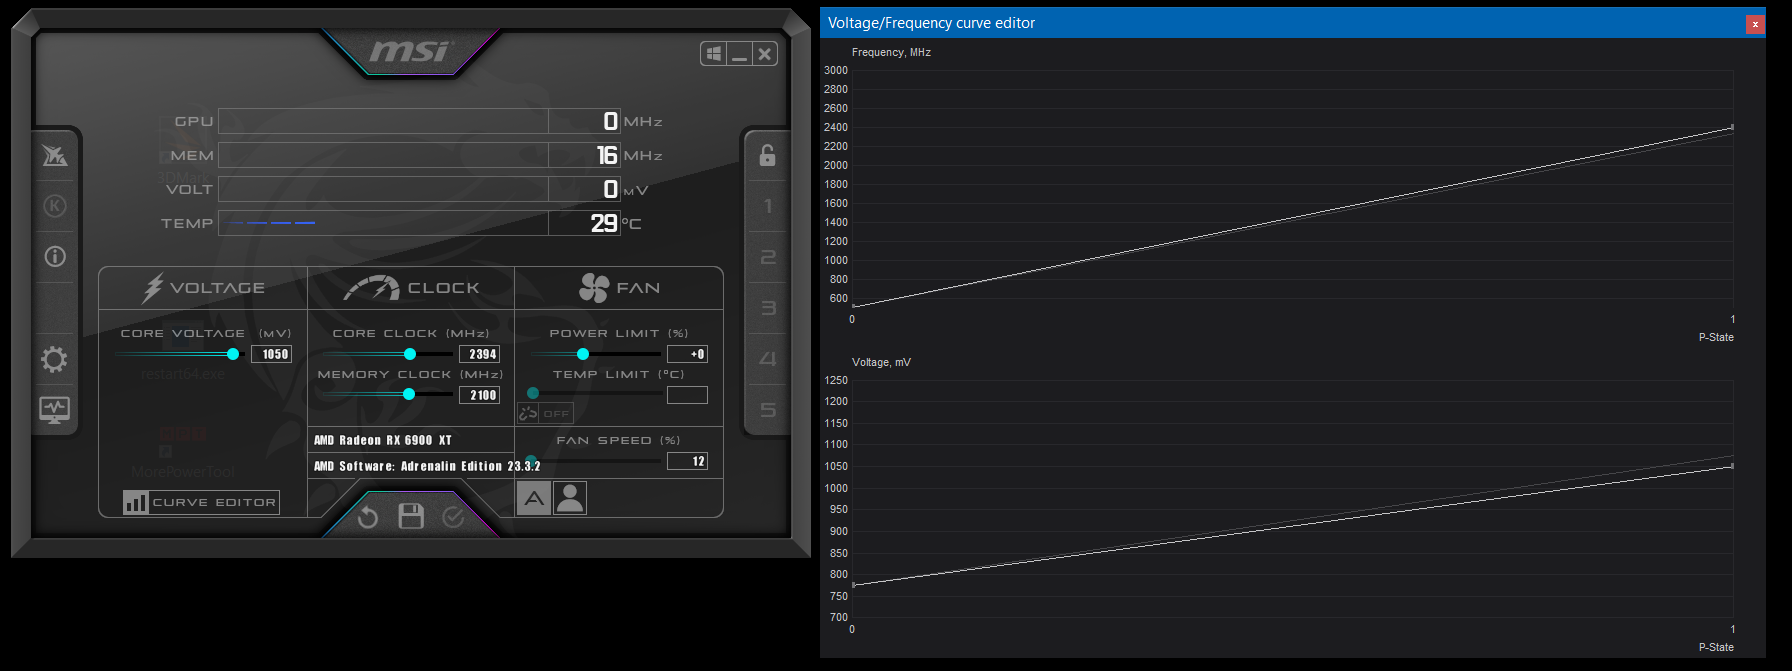This screenshot has height=671, width=1792.
Task: Click the frequency curve point at P-State 0
Action: tap(853, 306)
